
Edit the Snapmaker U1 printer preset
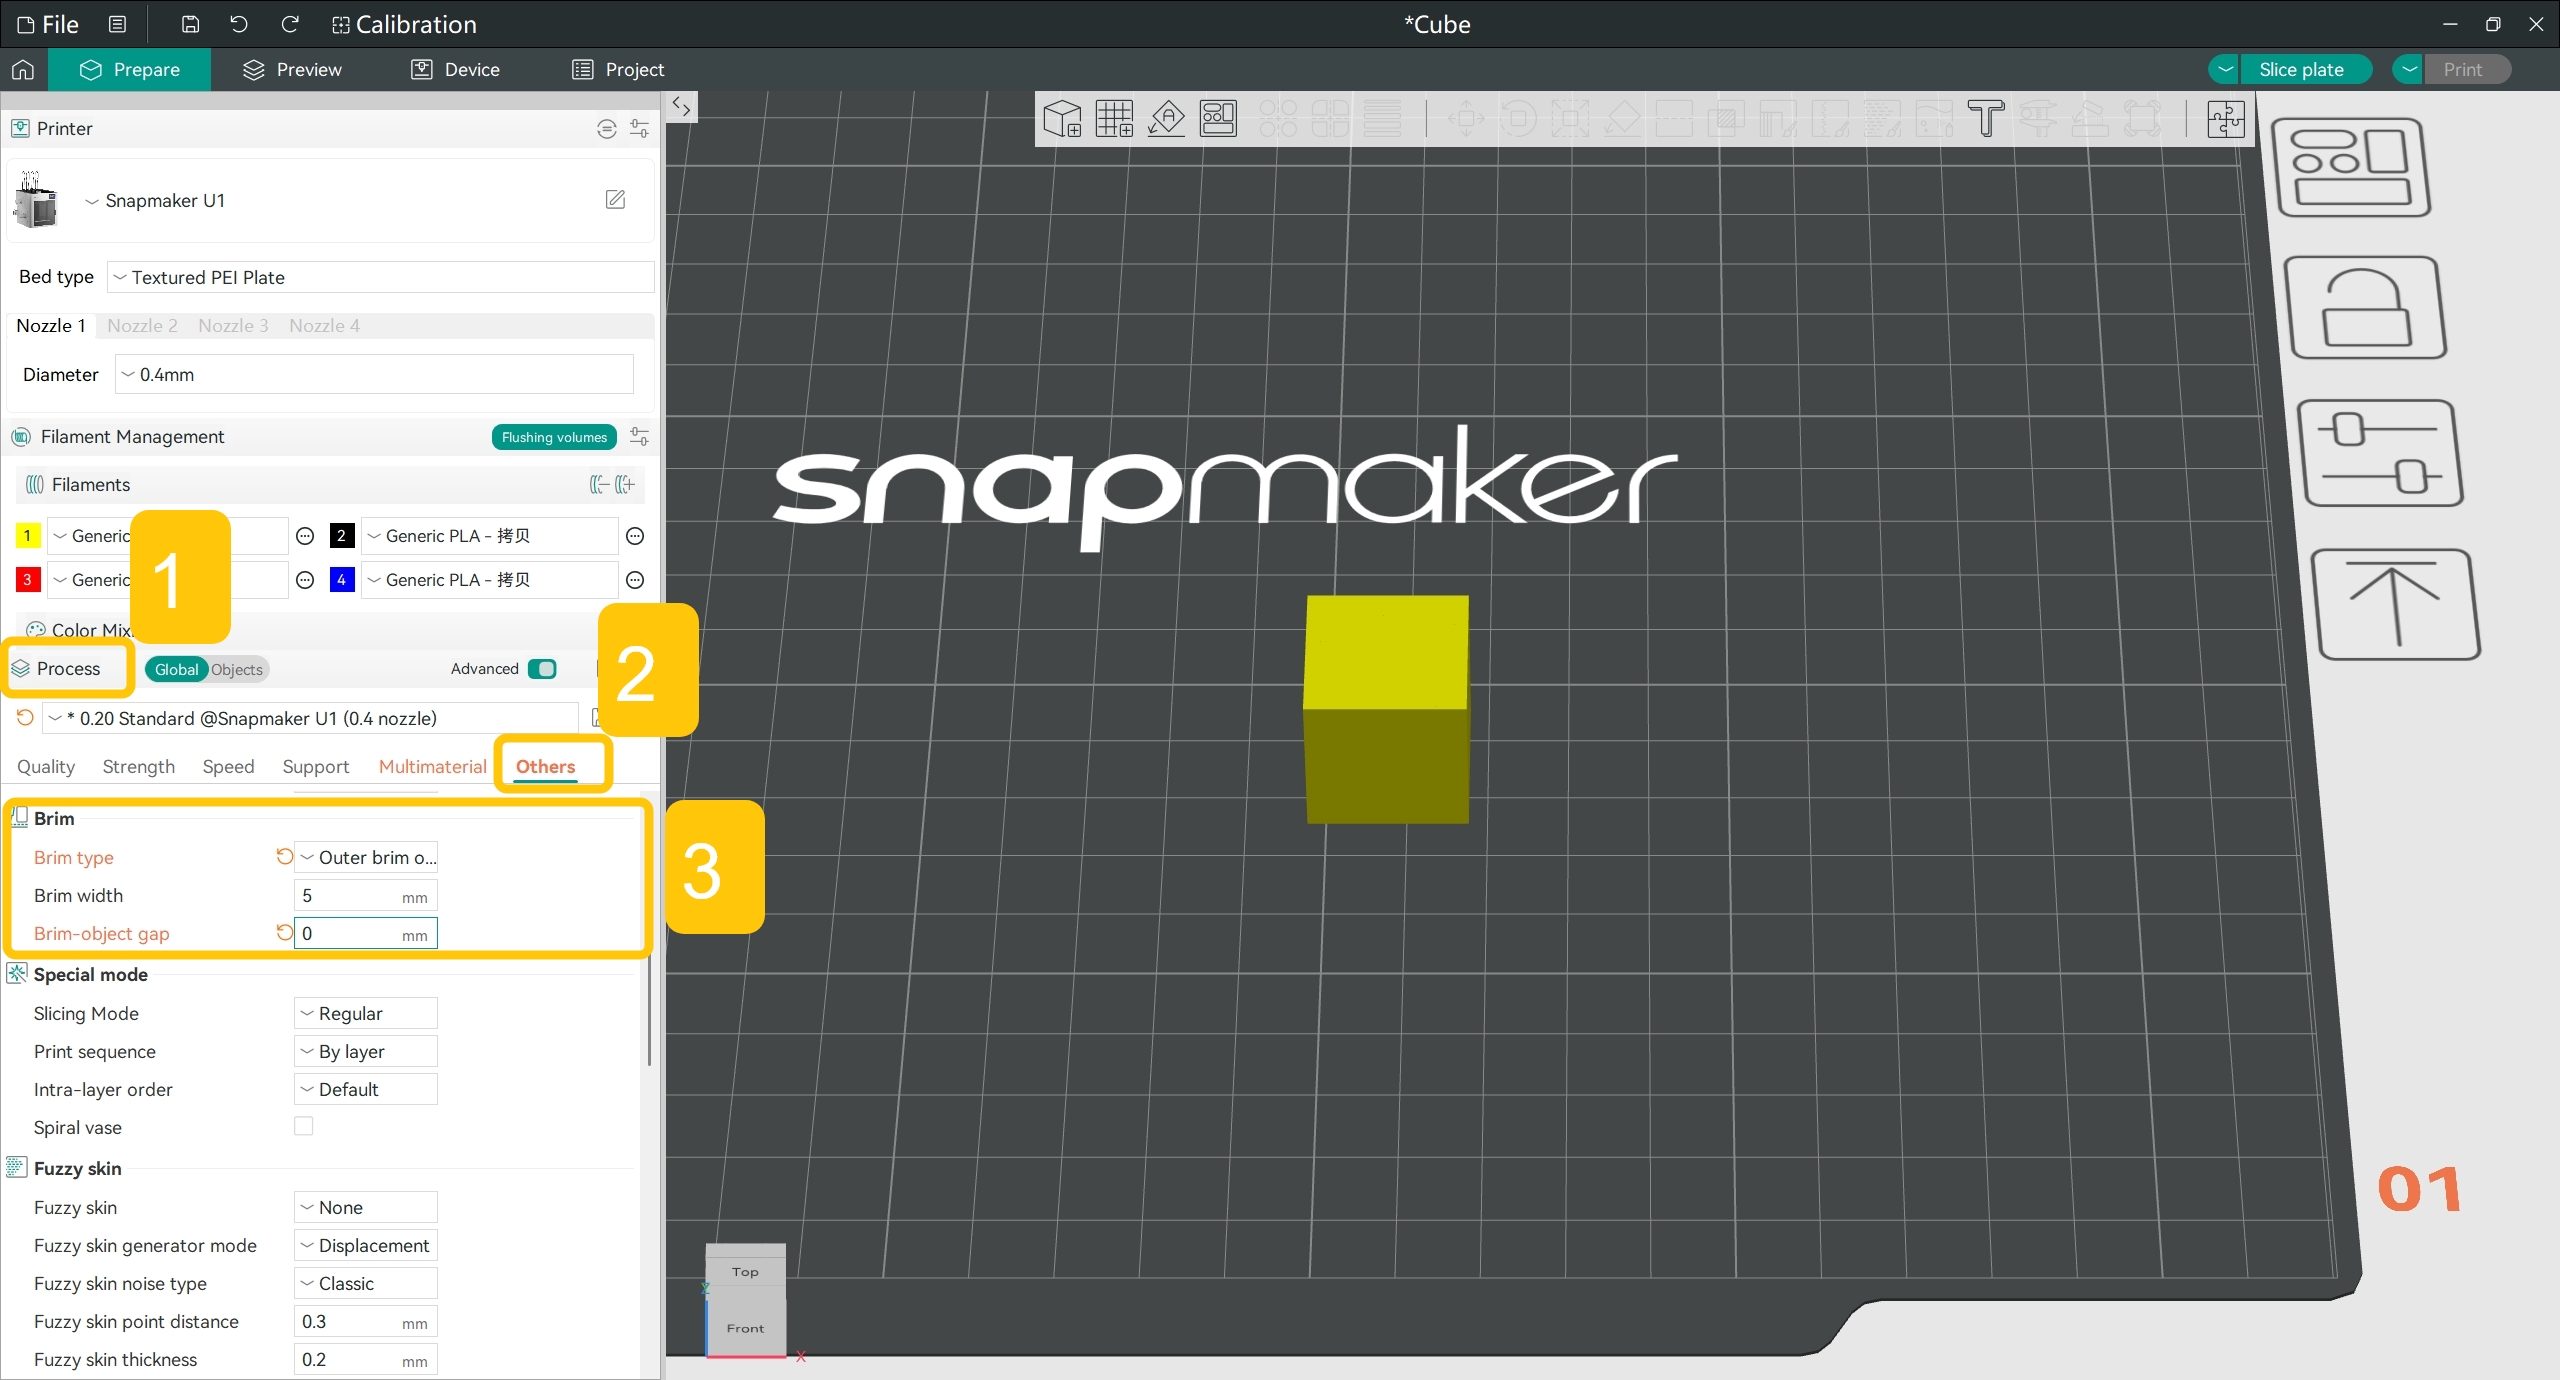616,200
